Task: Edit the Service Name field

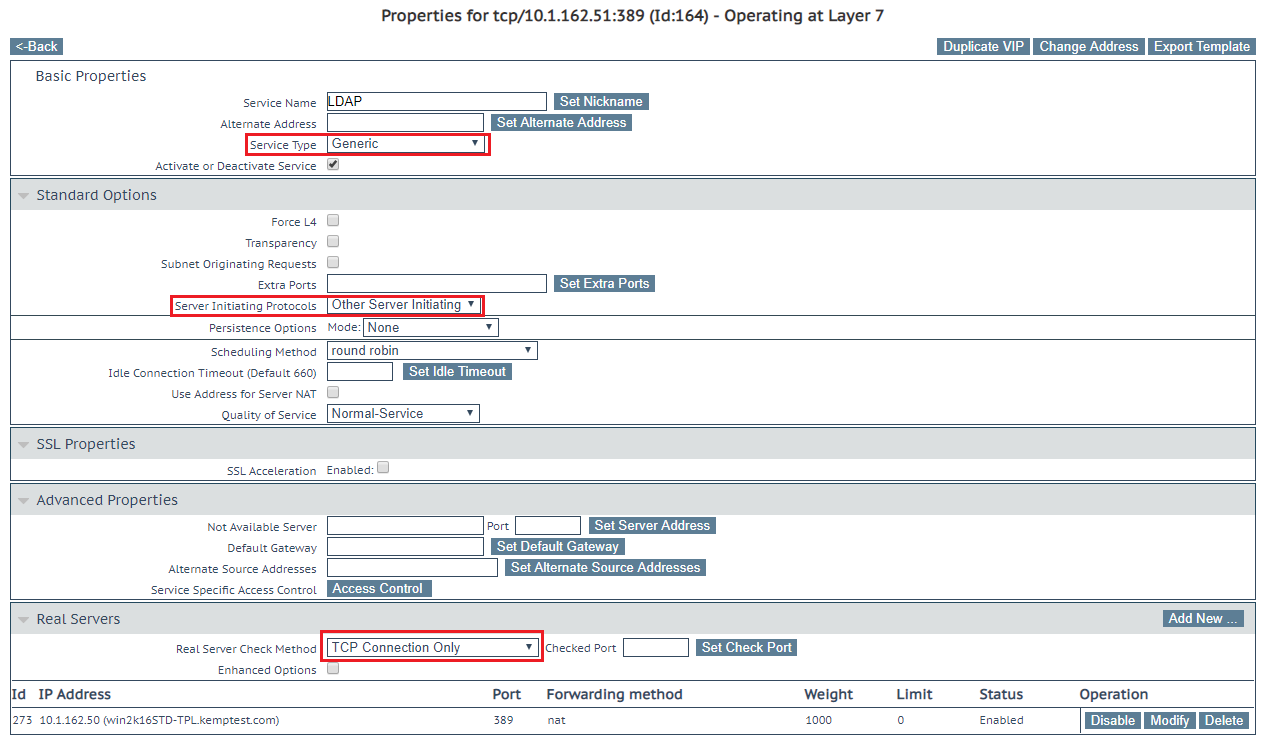Action: [x=437, y=102]
